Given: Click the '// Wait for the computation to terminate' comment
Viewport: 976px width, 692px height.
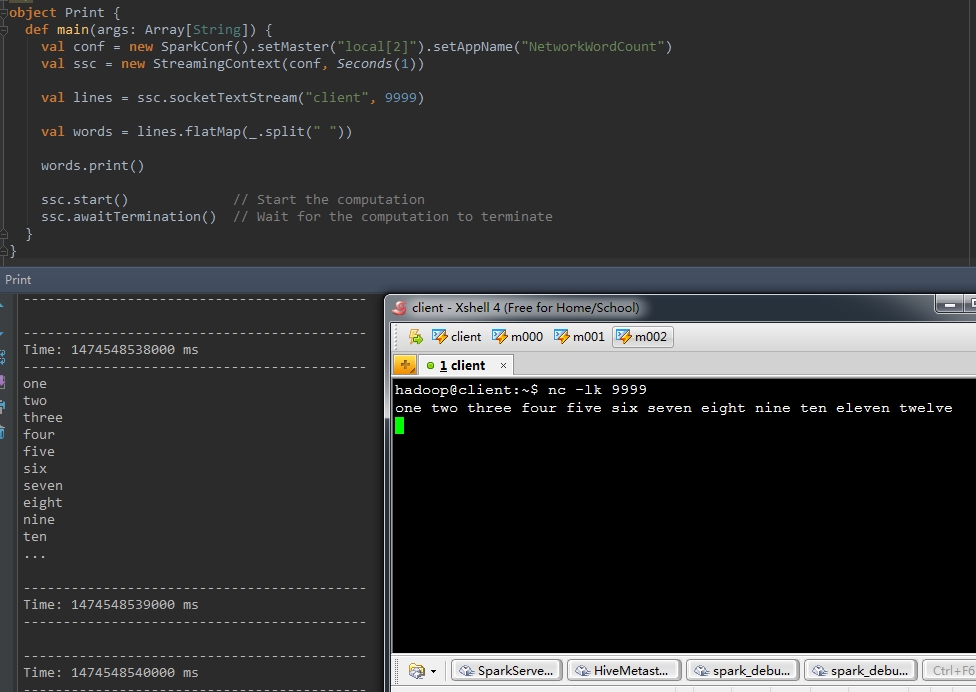Looking at the screenshot, I should pos(393,217).
